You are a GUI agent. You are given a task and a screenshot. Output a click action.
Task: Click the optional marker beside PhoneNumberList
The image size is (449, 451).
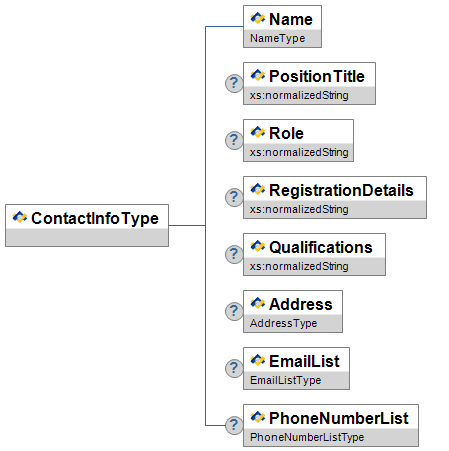[234, 425]
